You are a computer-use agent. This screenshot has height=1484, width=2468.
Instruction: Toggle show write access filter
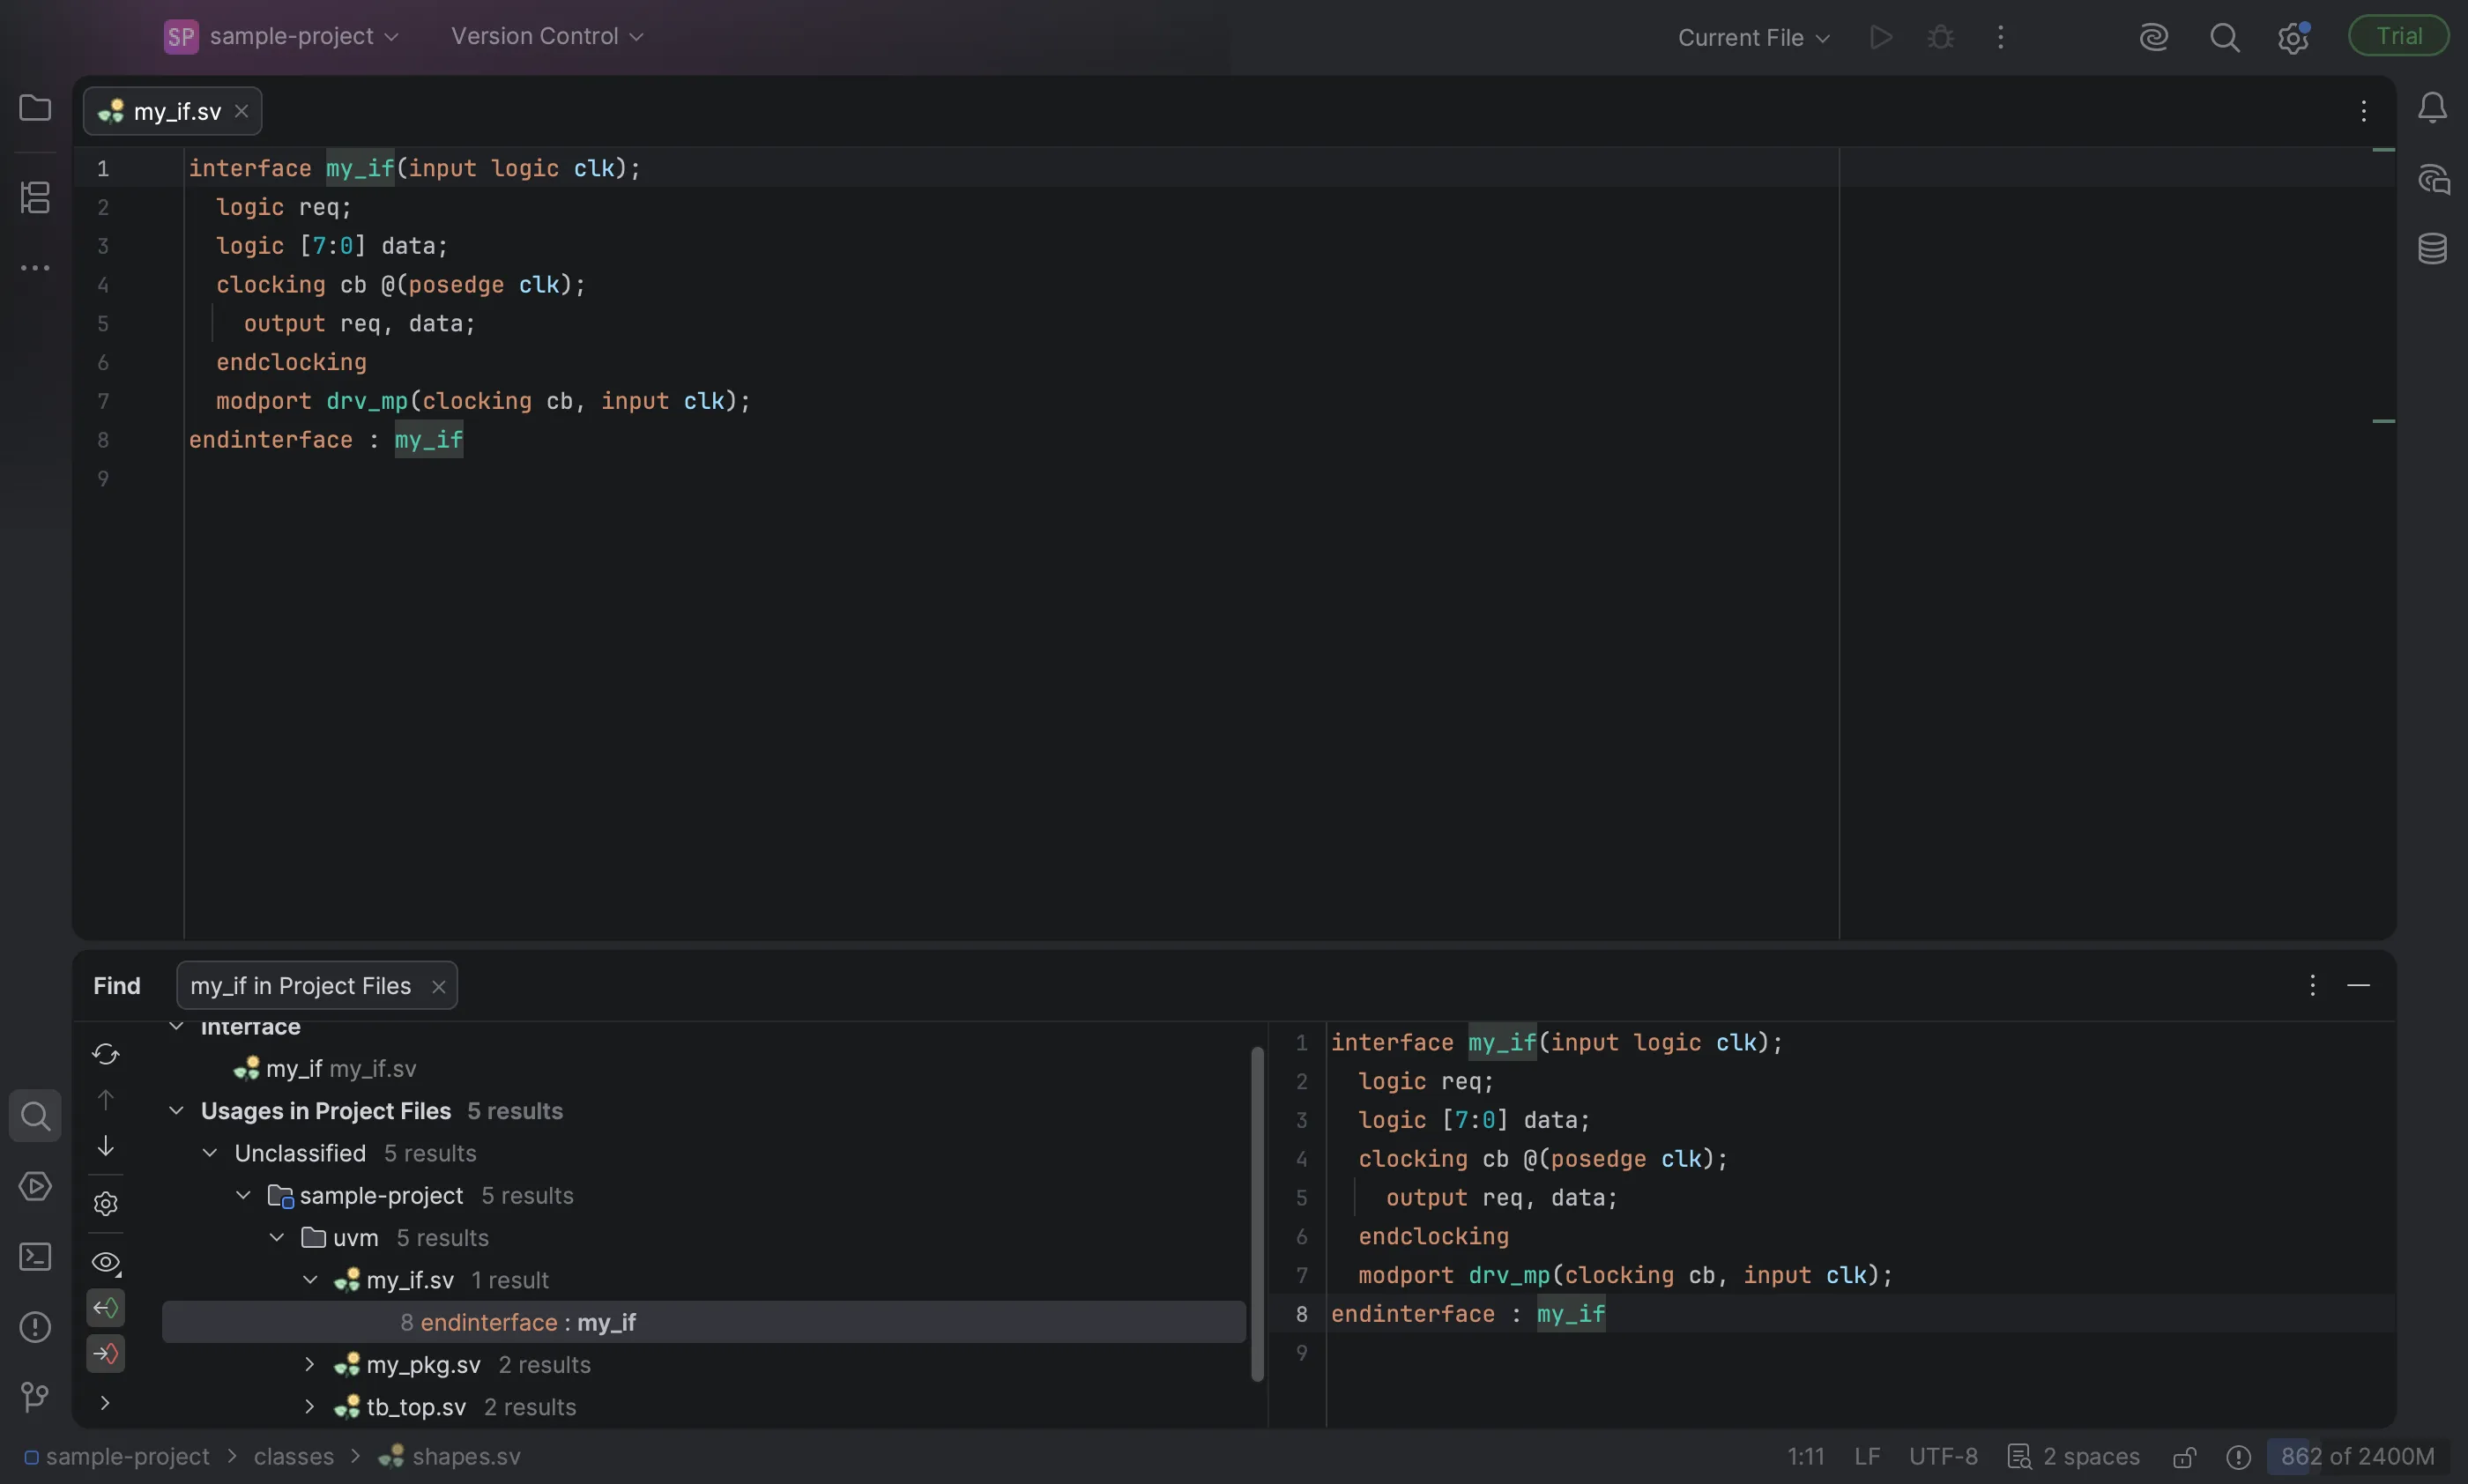105,1354
